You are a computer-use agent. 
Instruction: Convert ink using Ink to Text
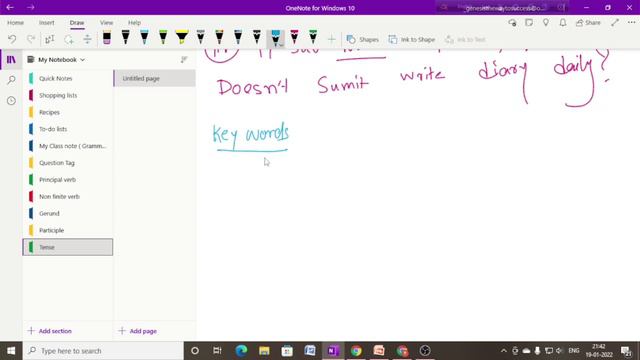[x=465, y=39]
